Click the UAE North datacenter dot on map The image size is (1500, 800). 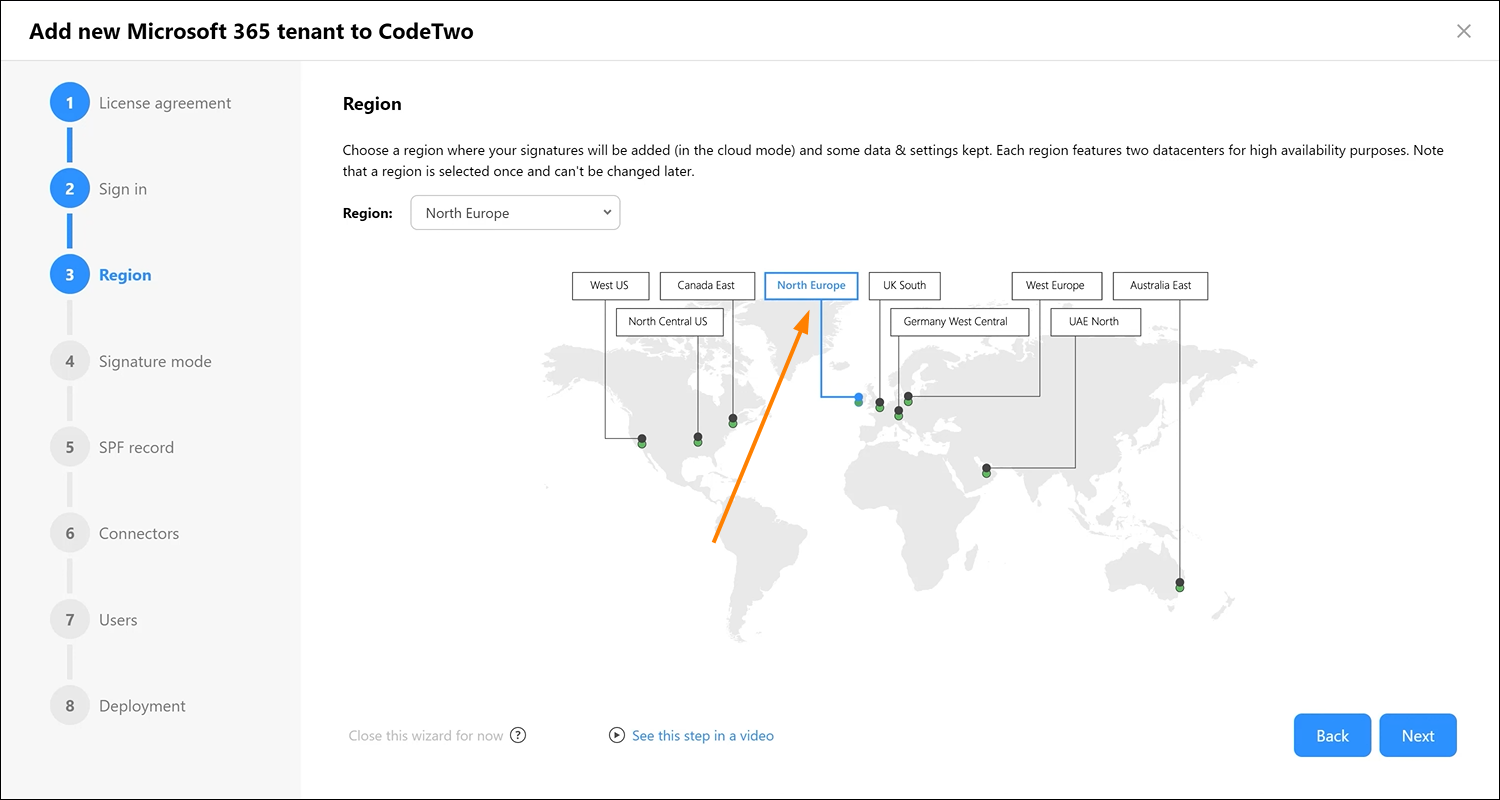[986, 470]
